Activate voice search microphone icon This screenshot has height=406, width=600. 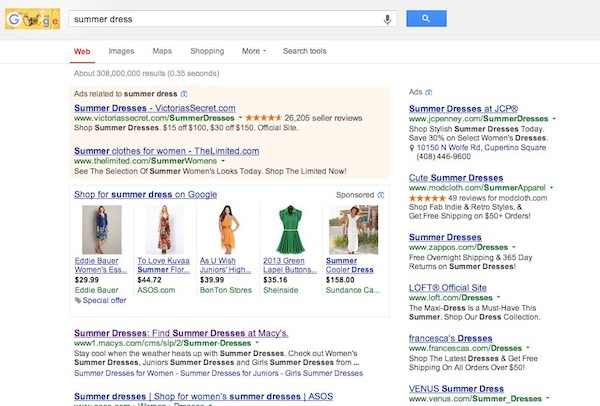coord(387,19)
